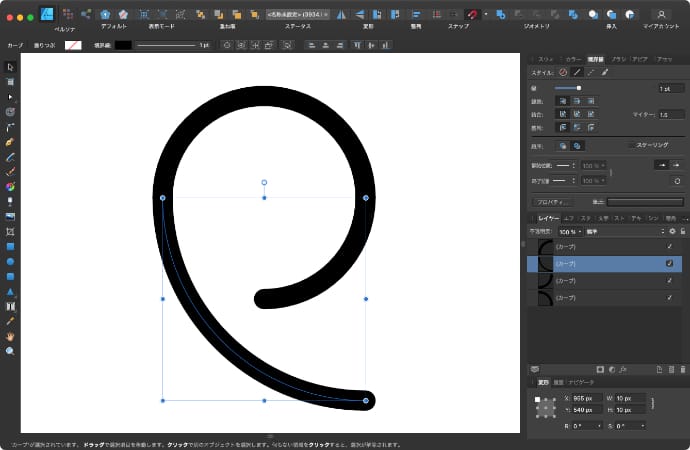Screen dimensions: 690x450
Task: Select the no-stroke style button
Action: (563, 72)
